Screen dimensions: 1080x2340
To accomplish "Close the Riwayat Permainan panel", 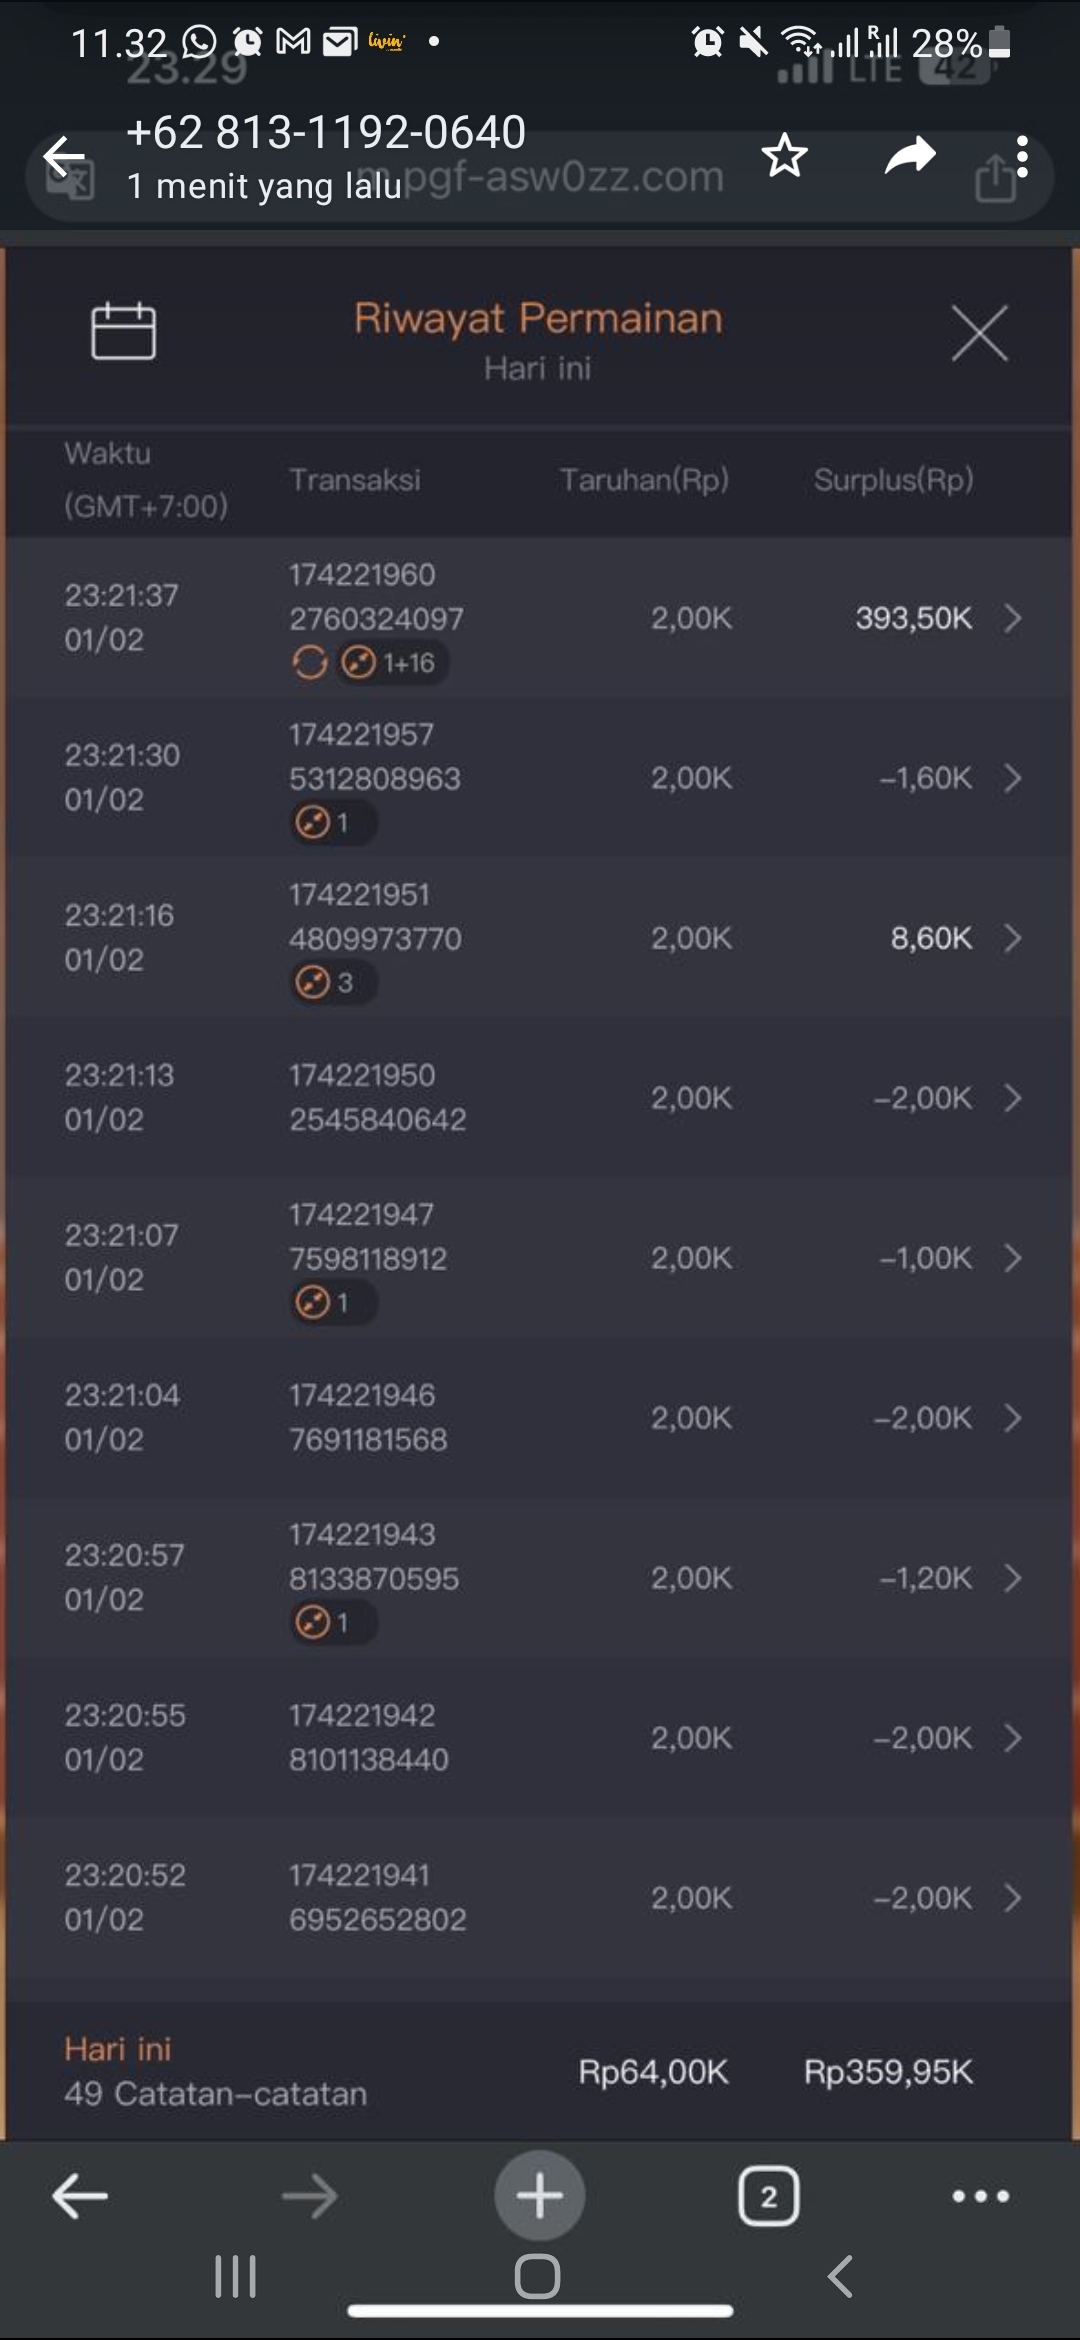I will (x=979, y=332).
